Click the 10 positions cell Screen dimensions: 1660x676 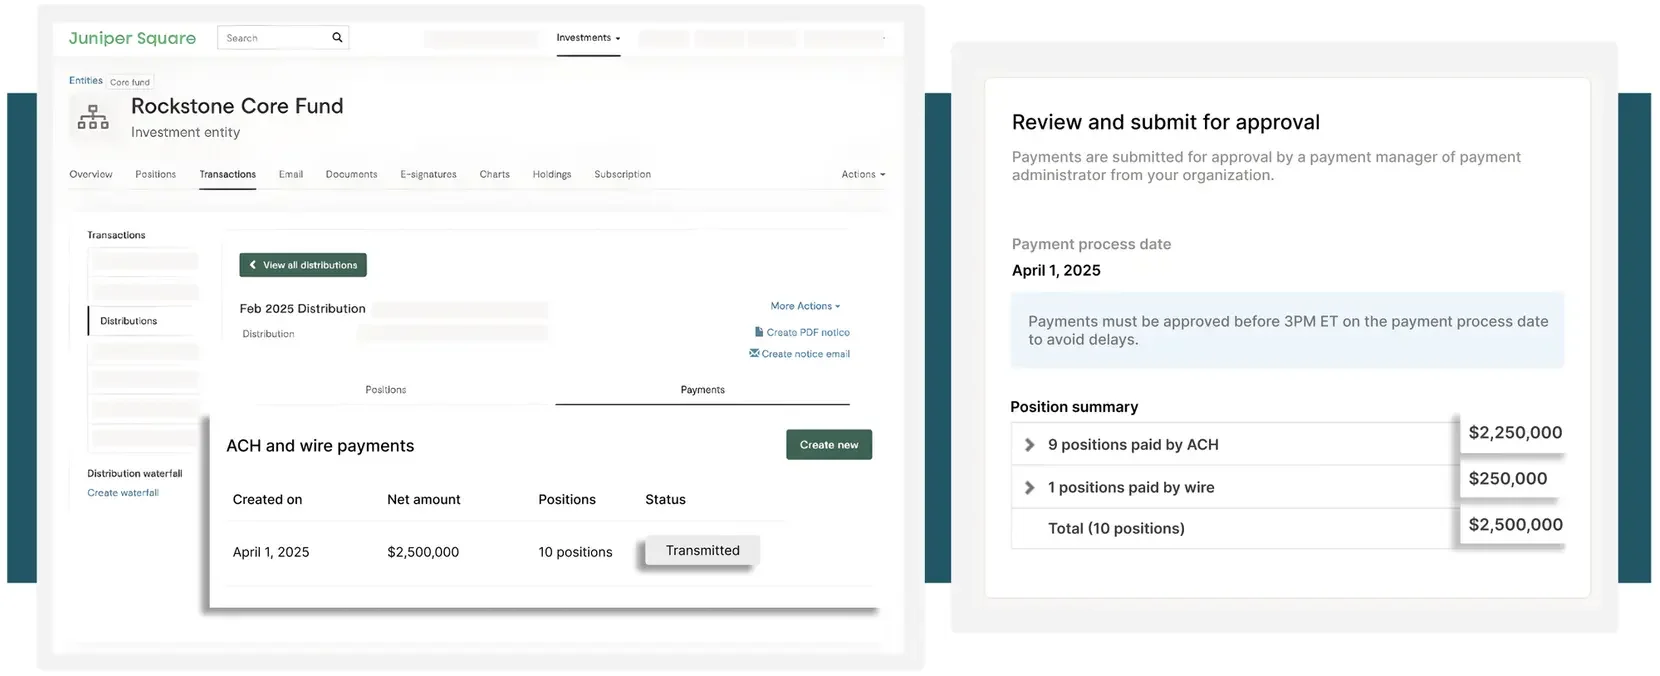(575, 552)
